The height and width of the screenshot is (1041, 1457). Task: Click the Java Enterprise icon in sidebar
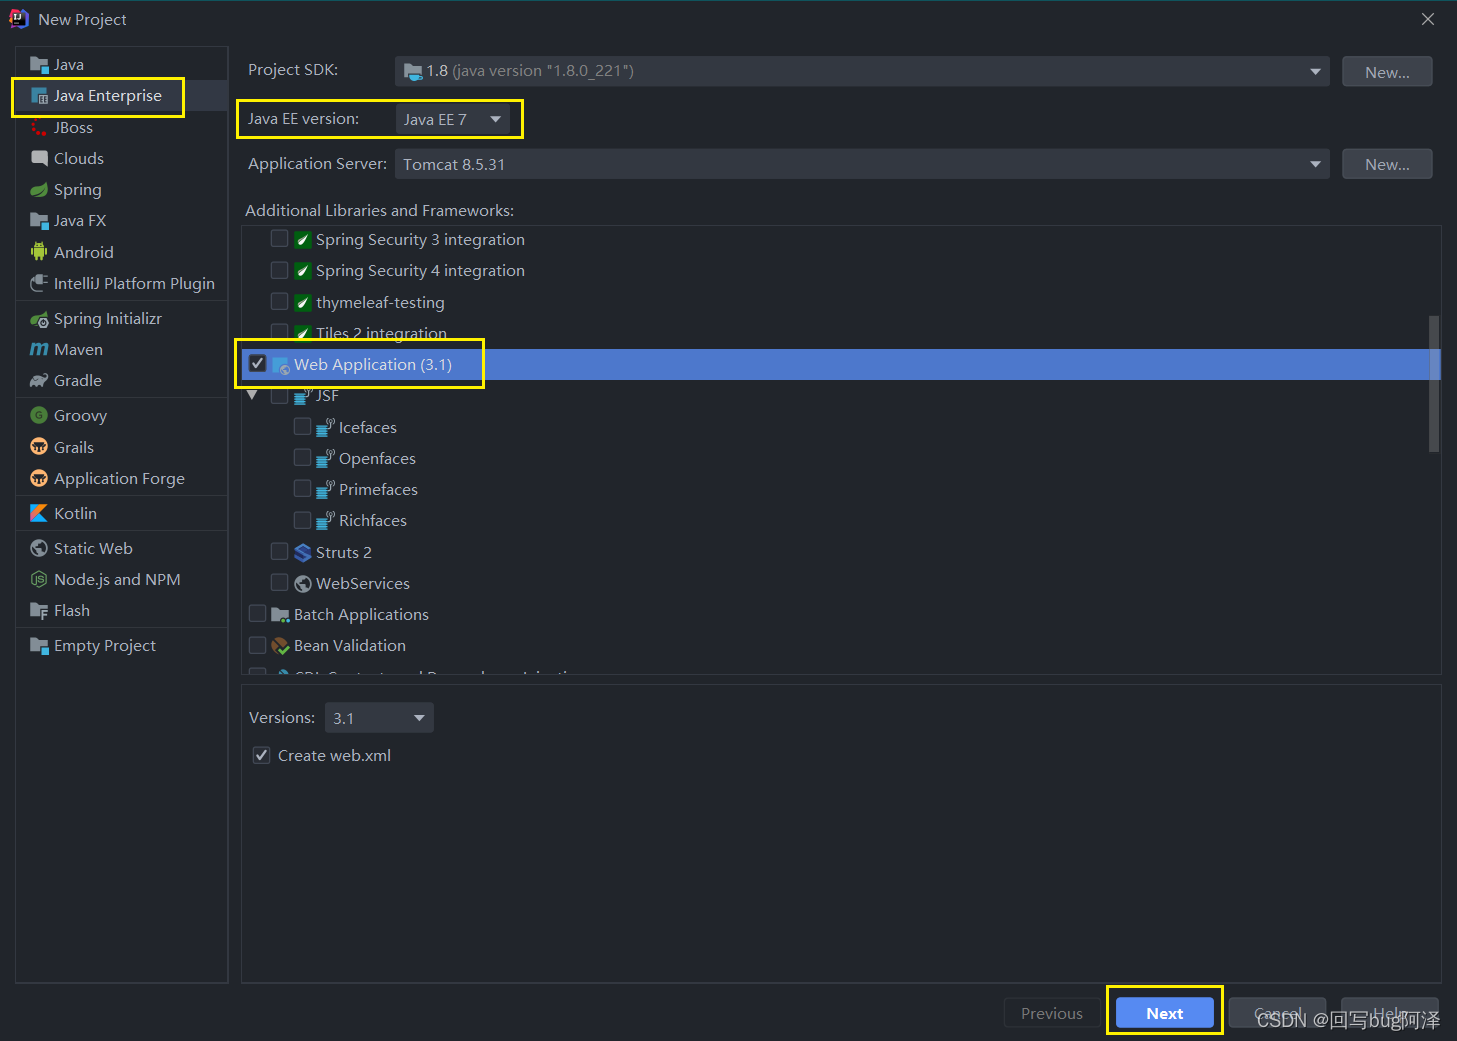(39, 96)
